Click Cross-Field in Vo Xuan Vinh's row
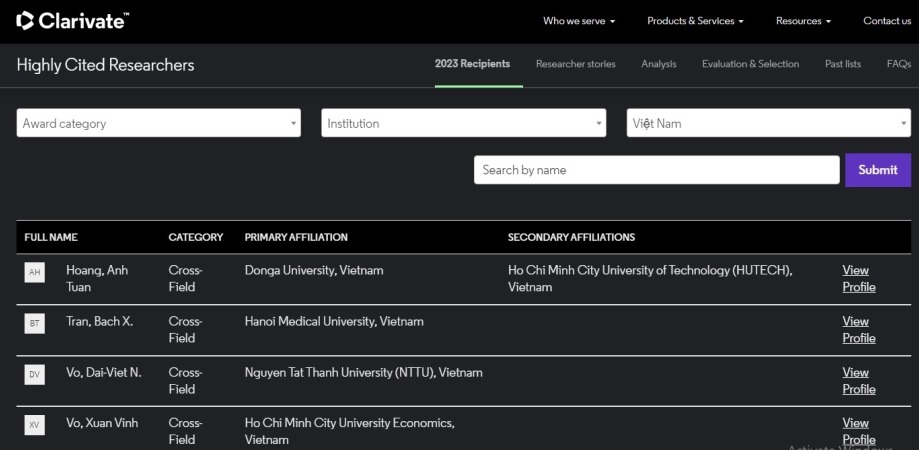Screen dimensions: 919x450 (185, 431)
